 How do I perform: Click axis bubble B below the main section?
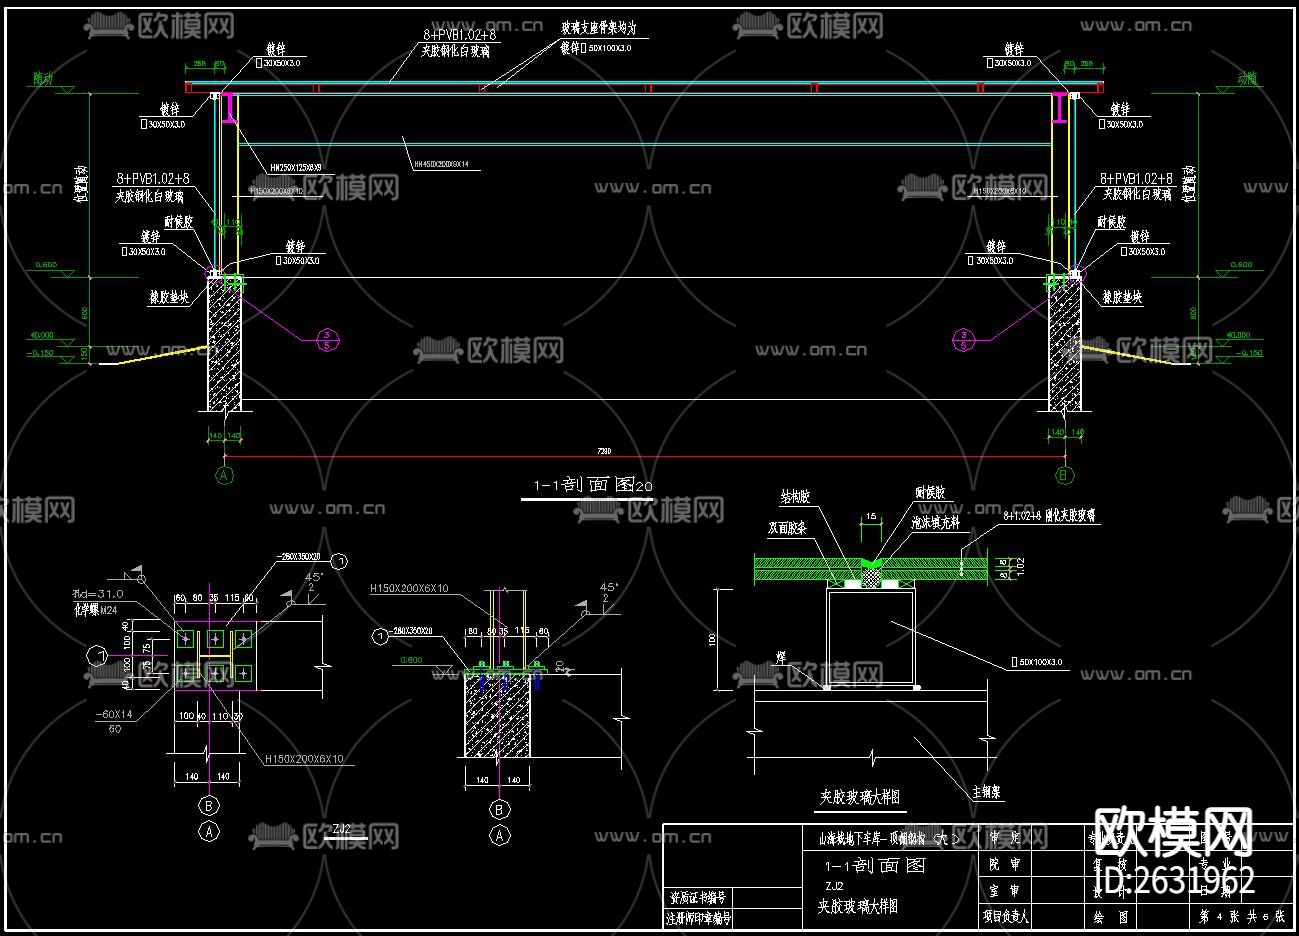[x=1063, y=476]
